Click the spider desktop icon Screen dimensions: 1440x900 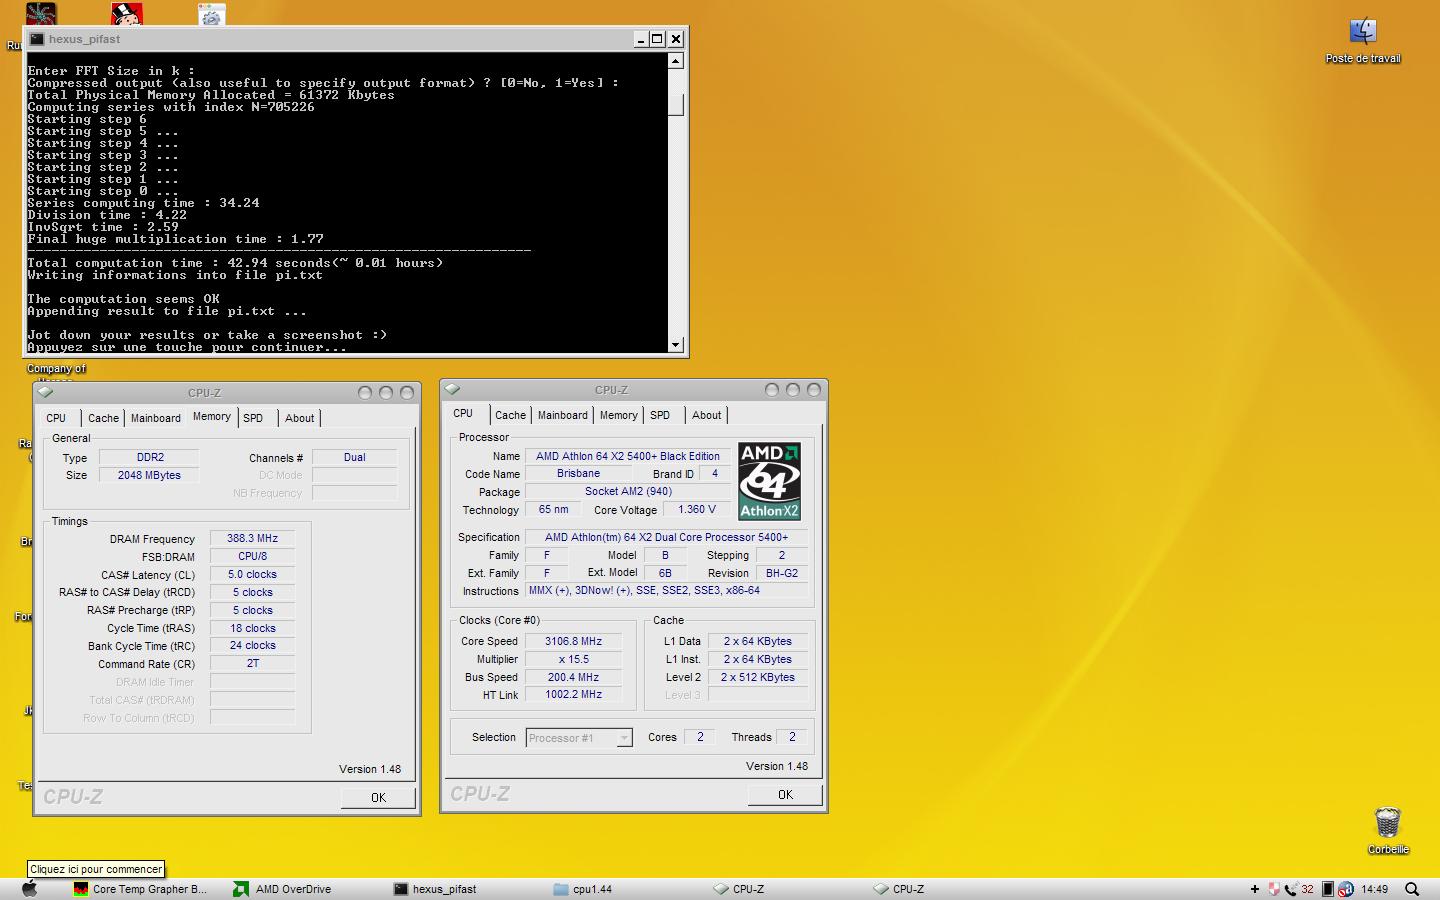pos(41,14)
